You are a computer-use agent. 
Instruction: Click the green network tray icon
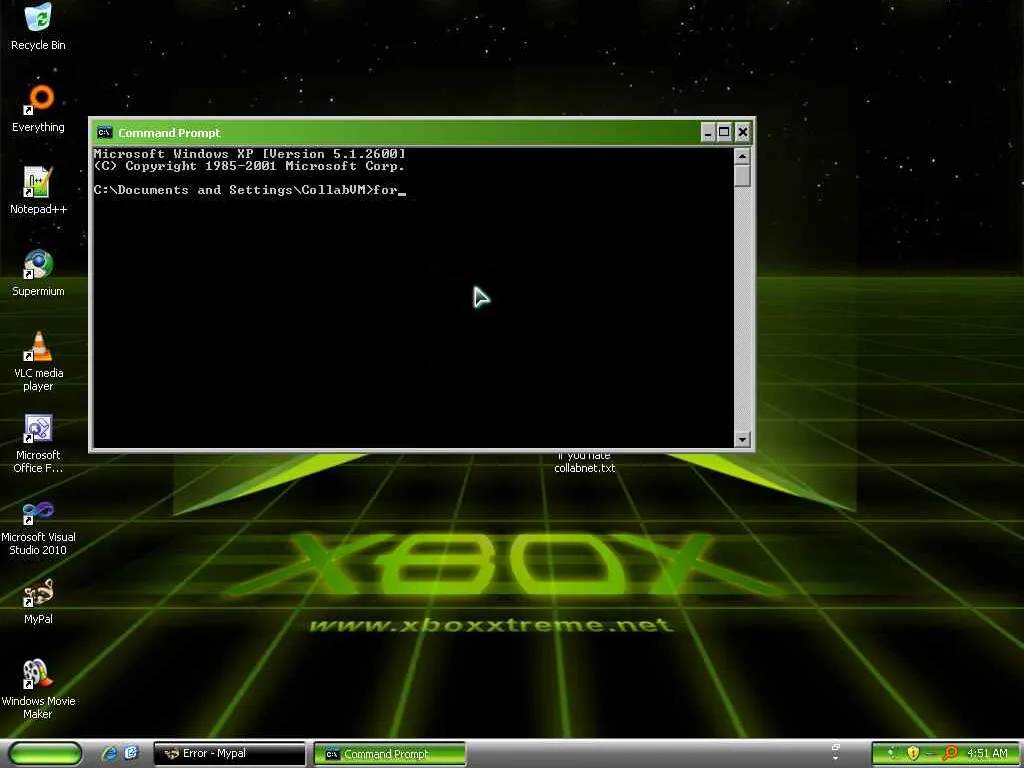pyautogui.click(x=892, y=753)
